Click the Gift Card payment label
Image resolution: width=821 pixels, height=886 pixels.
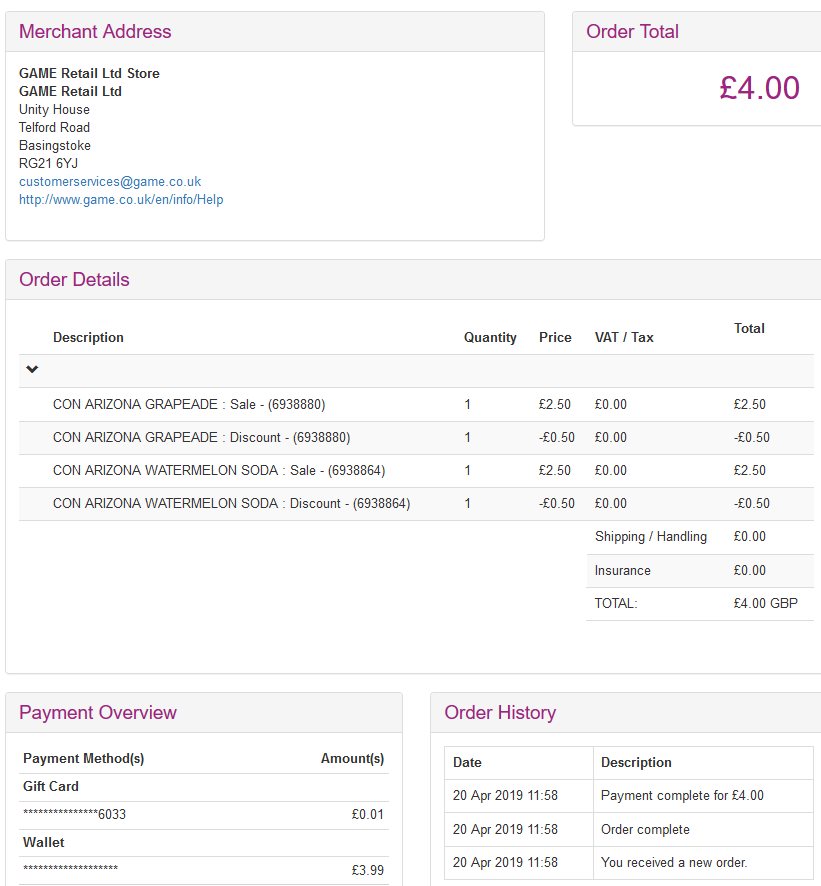(x=51, y=786)
